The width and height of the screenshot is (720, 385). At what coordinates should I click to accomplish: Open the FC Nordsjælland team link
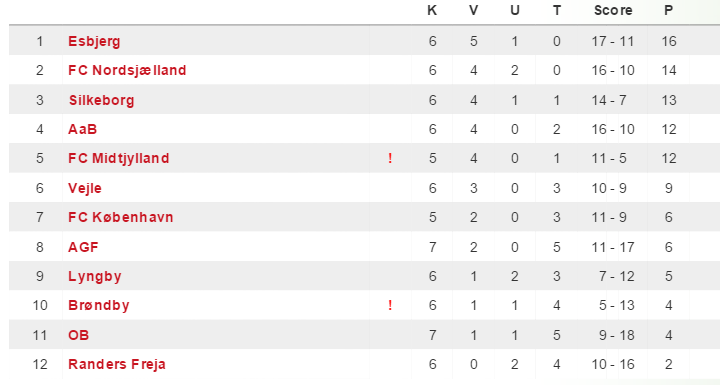pyautogui.click(x=127, y=70)
